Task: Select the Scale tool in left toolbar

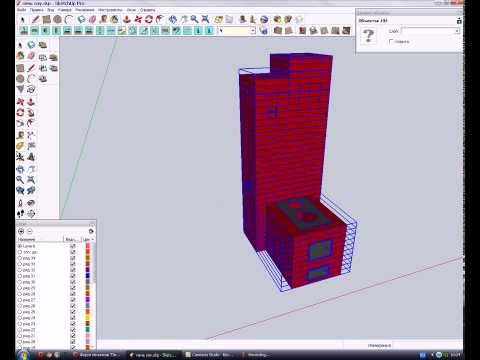Action: [x=21, y=123]
